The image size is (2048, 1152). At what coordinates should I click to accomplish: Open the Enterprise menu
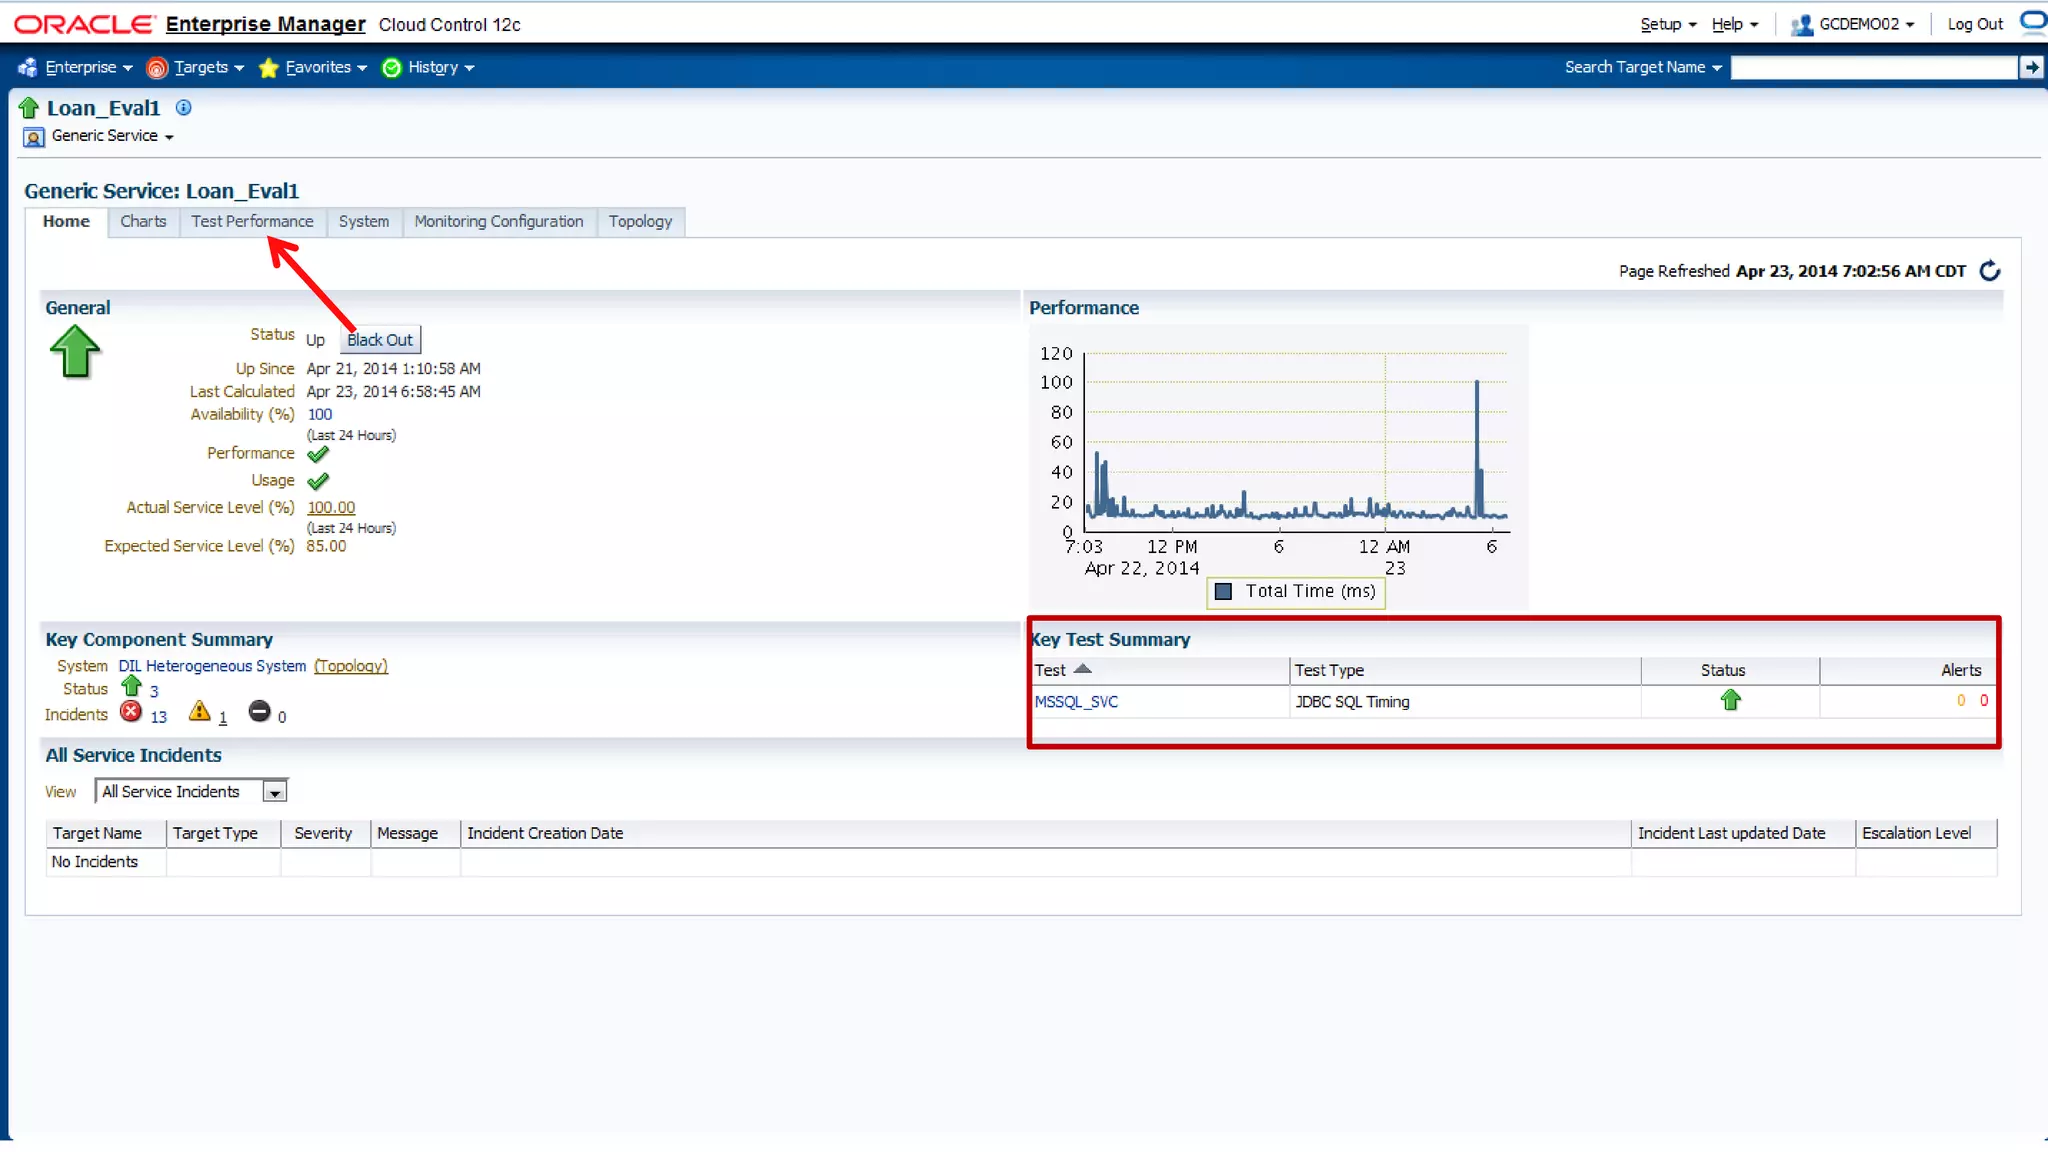pyautogui.click(x=89, y=68)
